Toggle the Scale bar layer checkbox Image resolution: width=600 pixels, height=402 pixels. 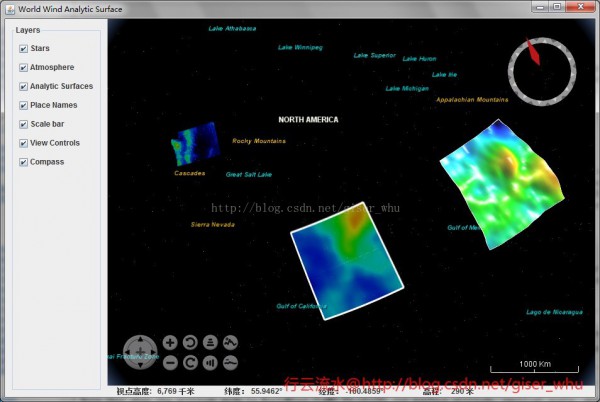point(23,124)
